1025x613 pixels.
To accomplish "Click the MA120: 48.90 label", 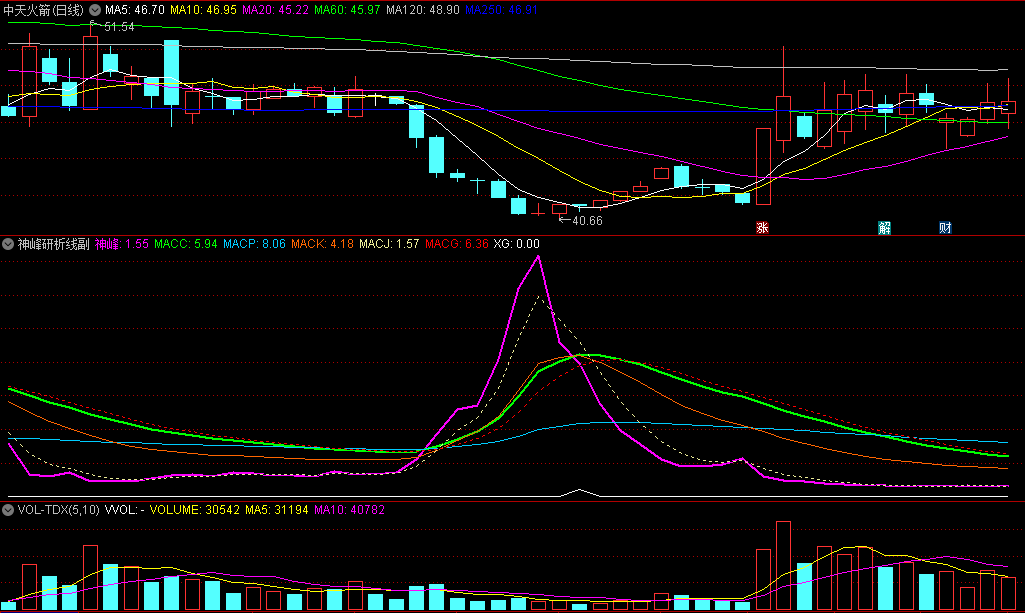I will tap(422, 10).
